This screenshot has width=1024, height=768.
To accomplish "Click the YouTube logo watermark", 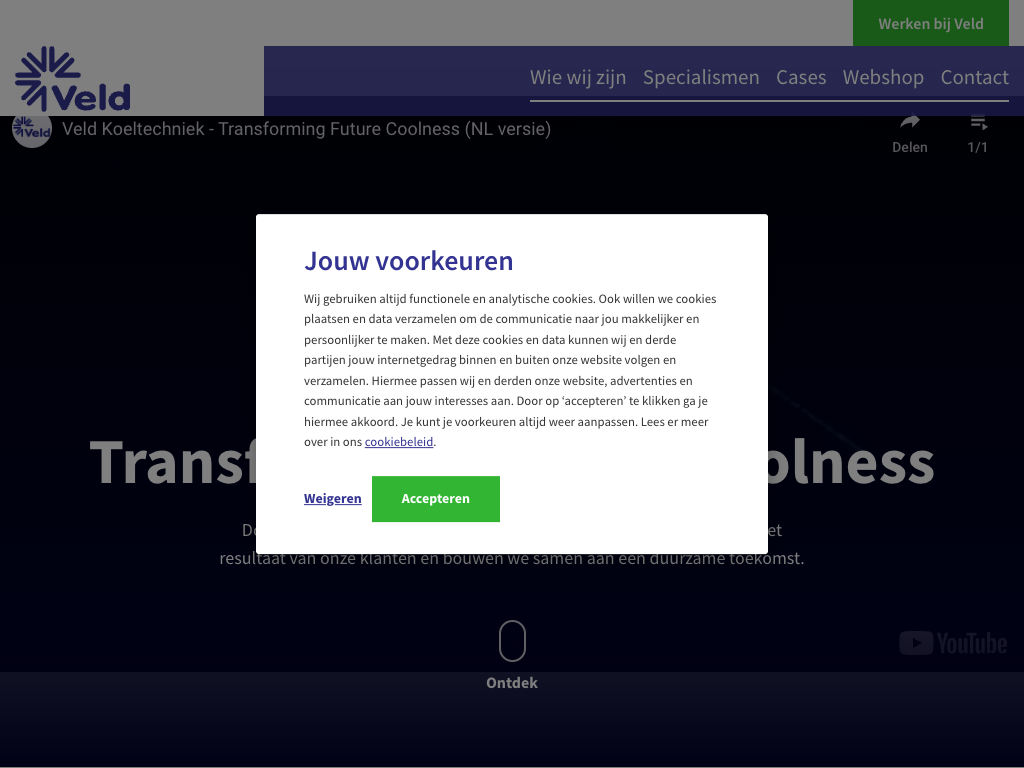I will tap(952, 643).
